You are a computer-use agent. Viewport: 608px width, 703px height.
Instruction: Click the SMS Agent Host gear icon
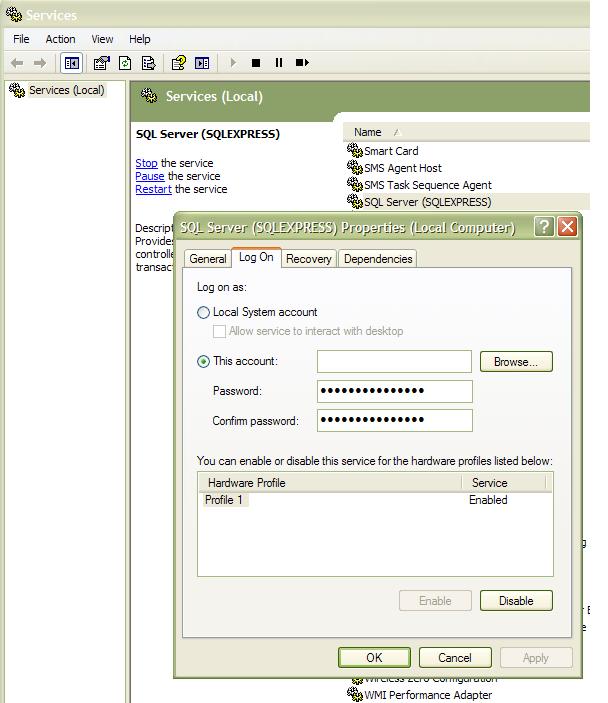(x=354, y=167)
